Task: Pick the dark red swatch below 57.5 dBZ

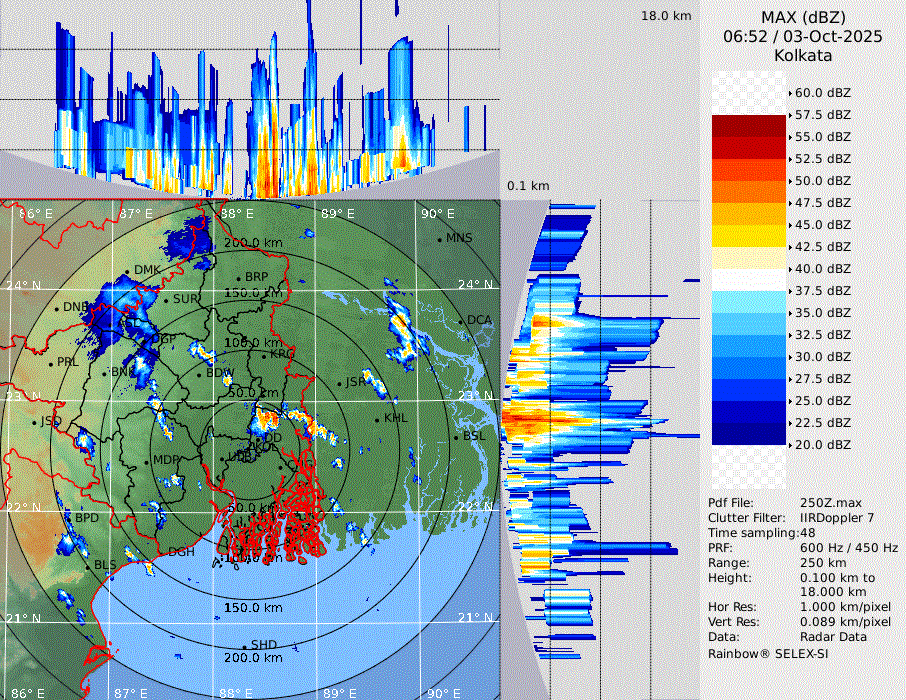Action: (749, 126)
